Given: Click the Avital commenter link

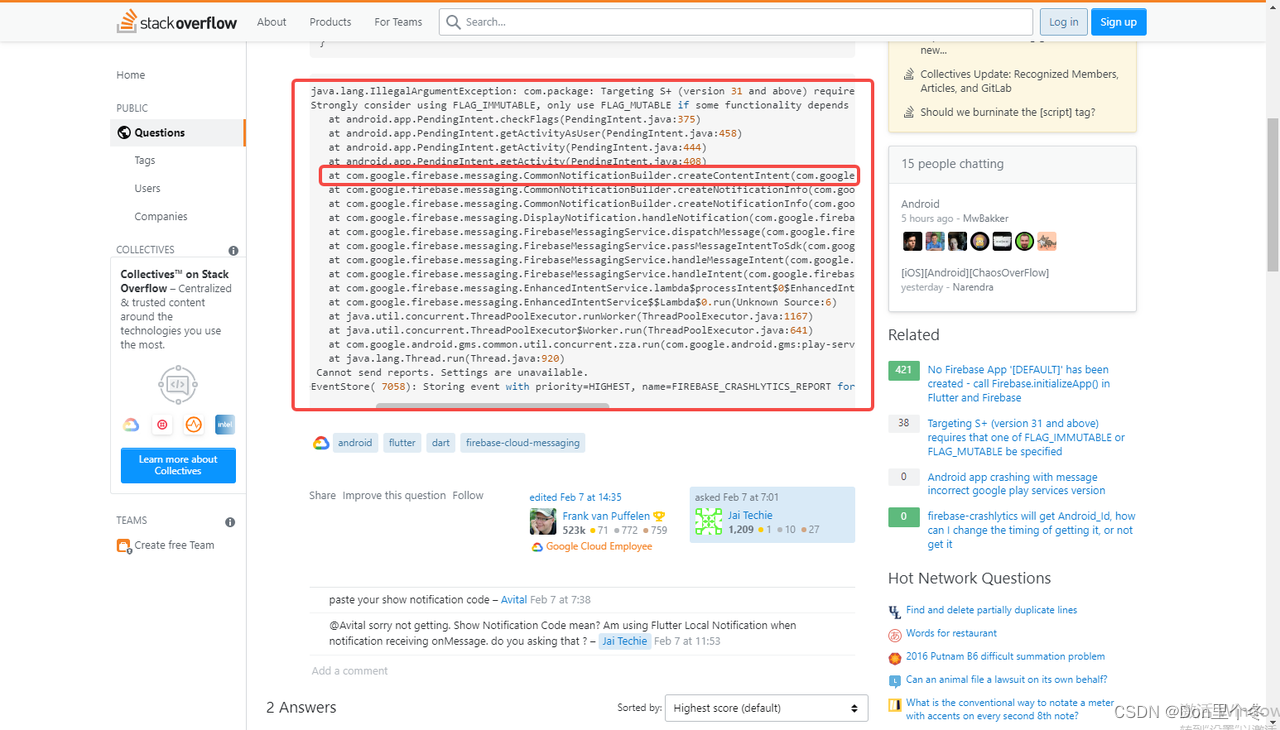Looking at the screenshot, I should tap(514, 600).
